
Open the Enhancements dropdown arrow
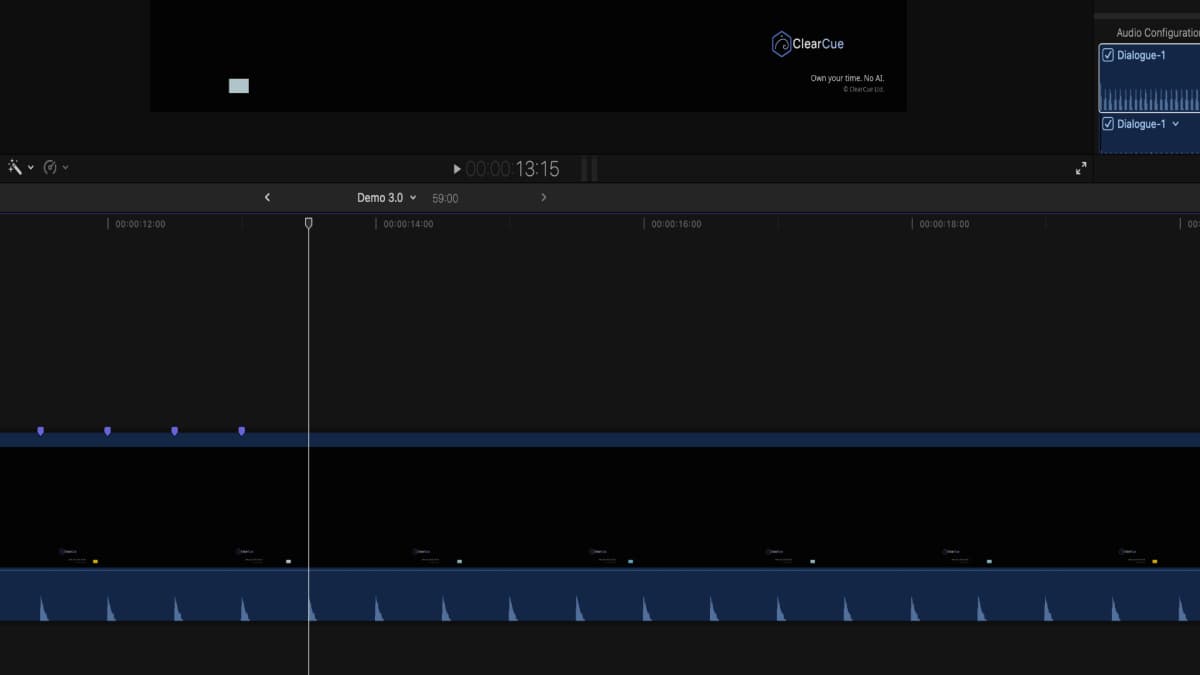click(x=30, y=167)
